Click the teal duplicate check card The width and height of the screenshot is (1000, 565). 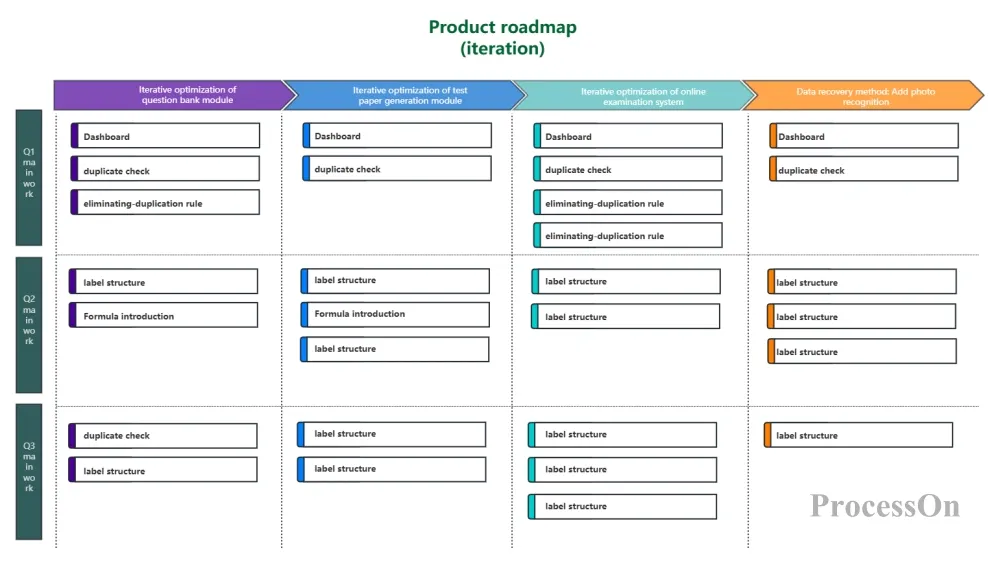click(x=627, y=170)
